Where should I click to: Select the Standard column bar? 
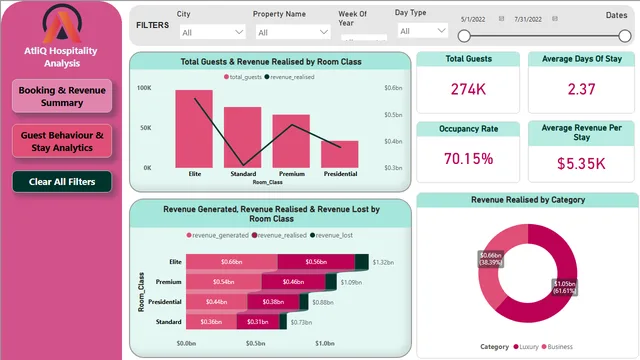[x=242, y=138]
